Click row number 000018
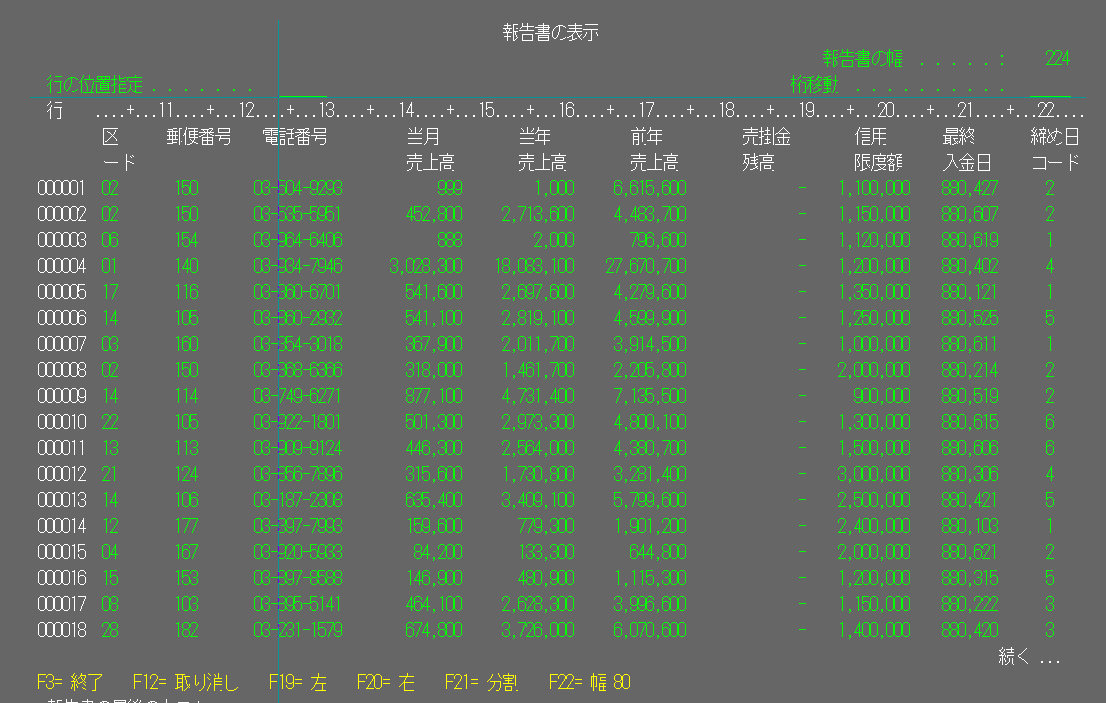The height and width of the screenshot is (703, 1106). 61,630
